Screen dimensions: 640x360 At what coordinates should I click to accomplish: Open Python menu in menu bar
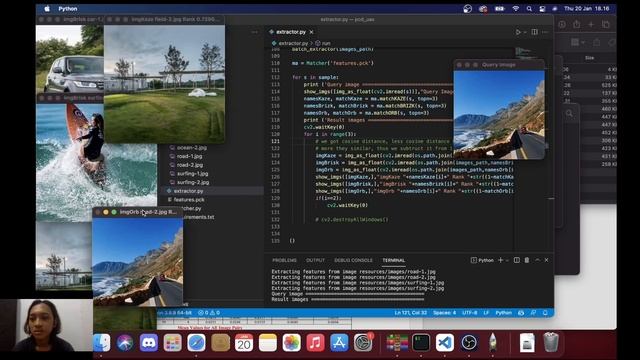pos(68,9)
